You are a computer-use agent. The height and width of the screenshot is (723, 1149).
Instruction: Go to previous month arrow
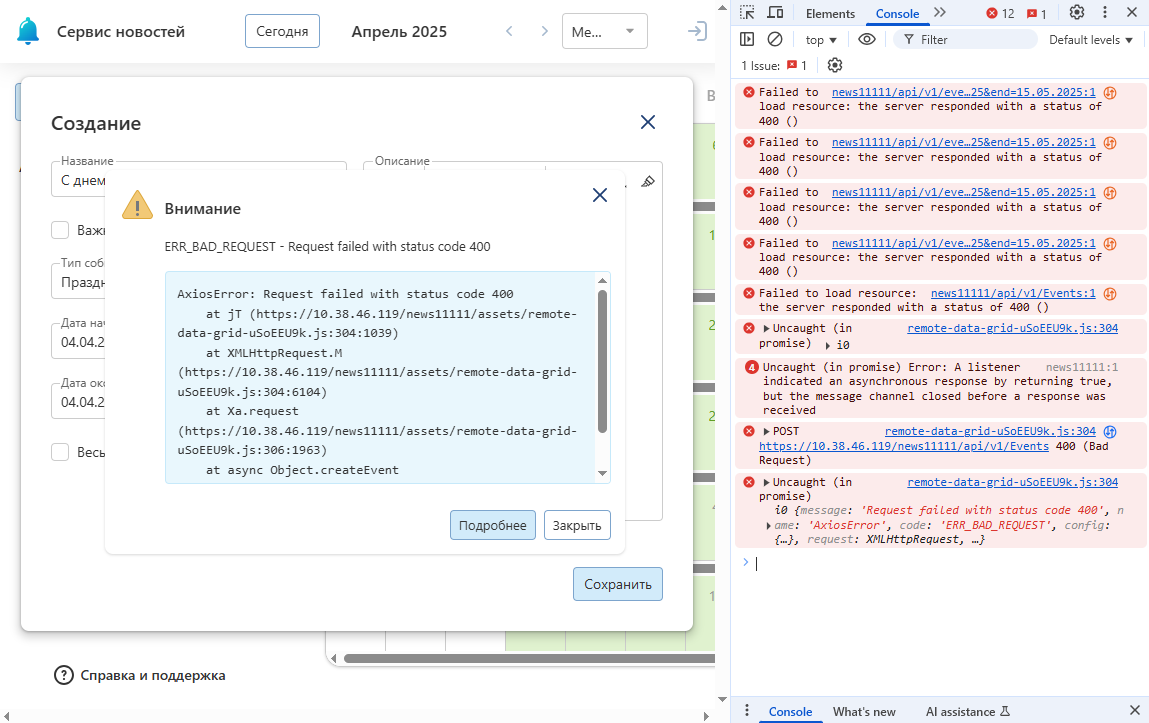(x=509, y=31)
